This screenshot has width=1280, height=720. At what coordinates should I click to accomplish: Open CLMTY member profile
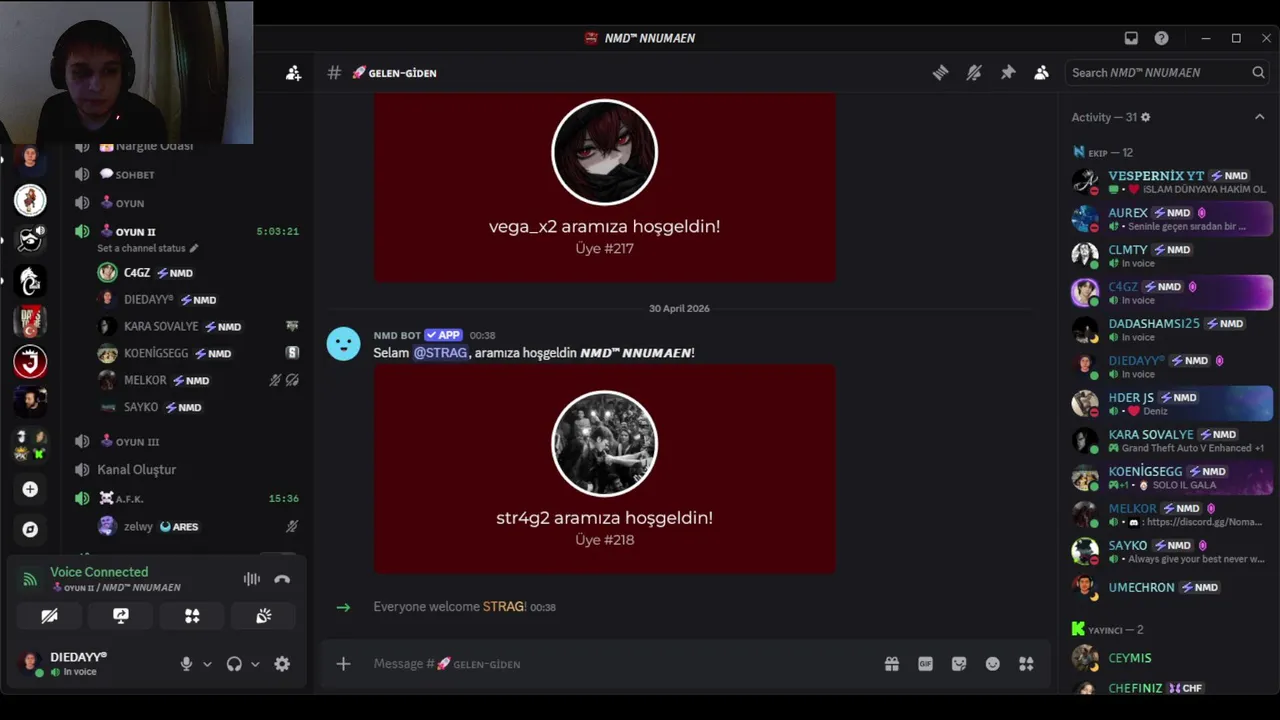(1169, 255)
